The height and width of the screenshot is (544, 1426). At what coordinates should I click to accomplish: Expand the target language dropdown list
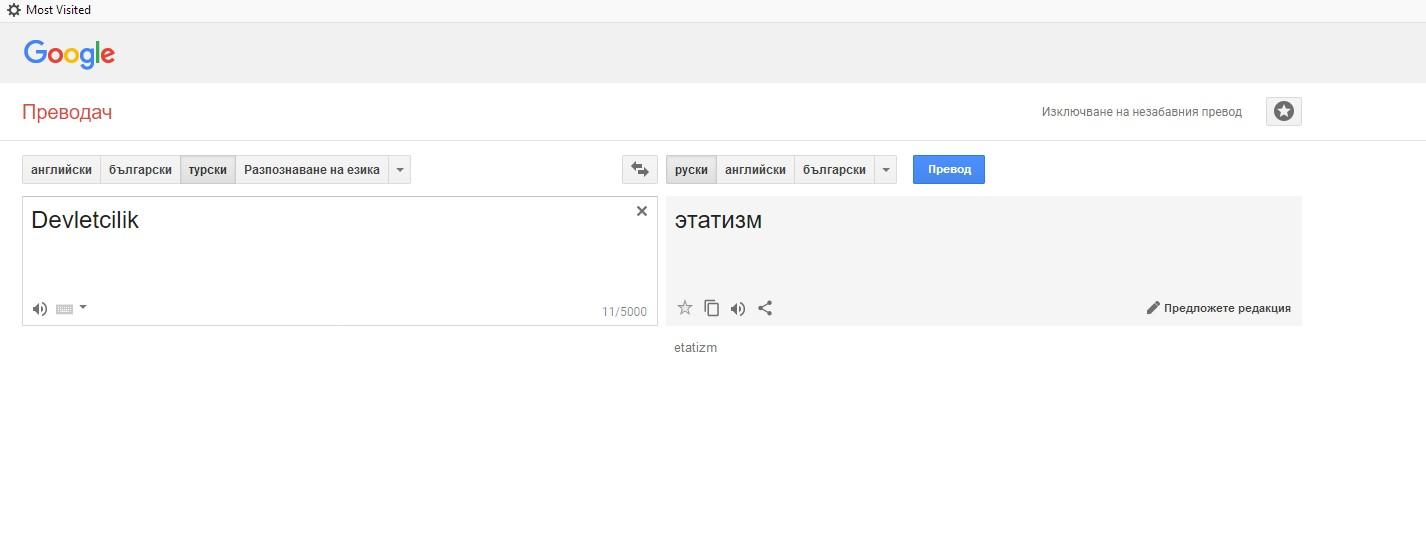point(885,170)
